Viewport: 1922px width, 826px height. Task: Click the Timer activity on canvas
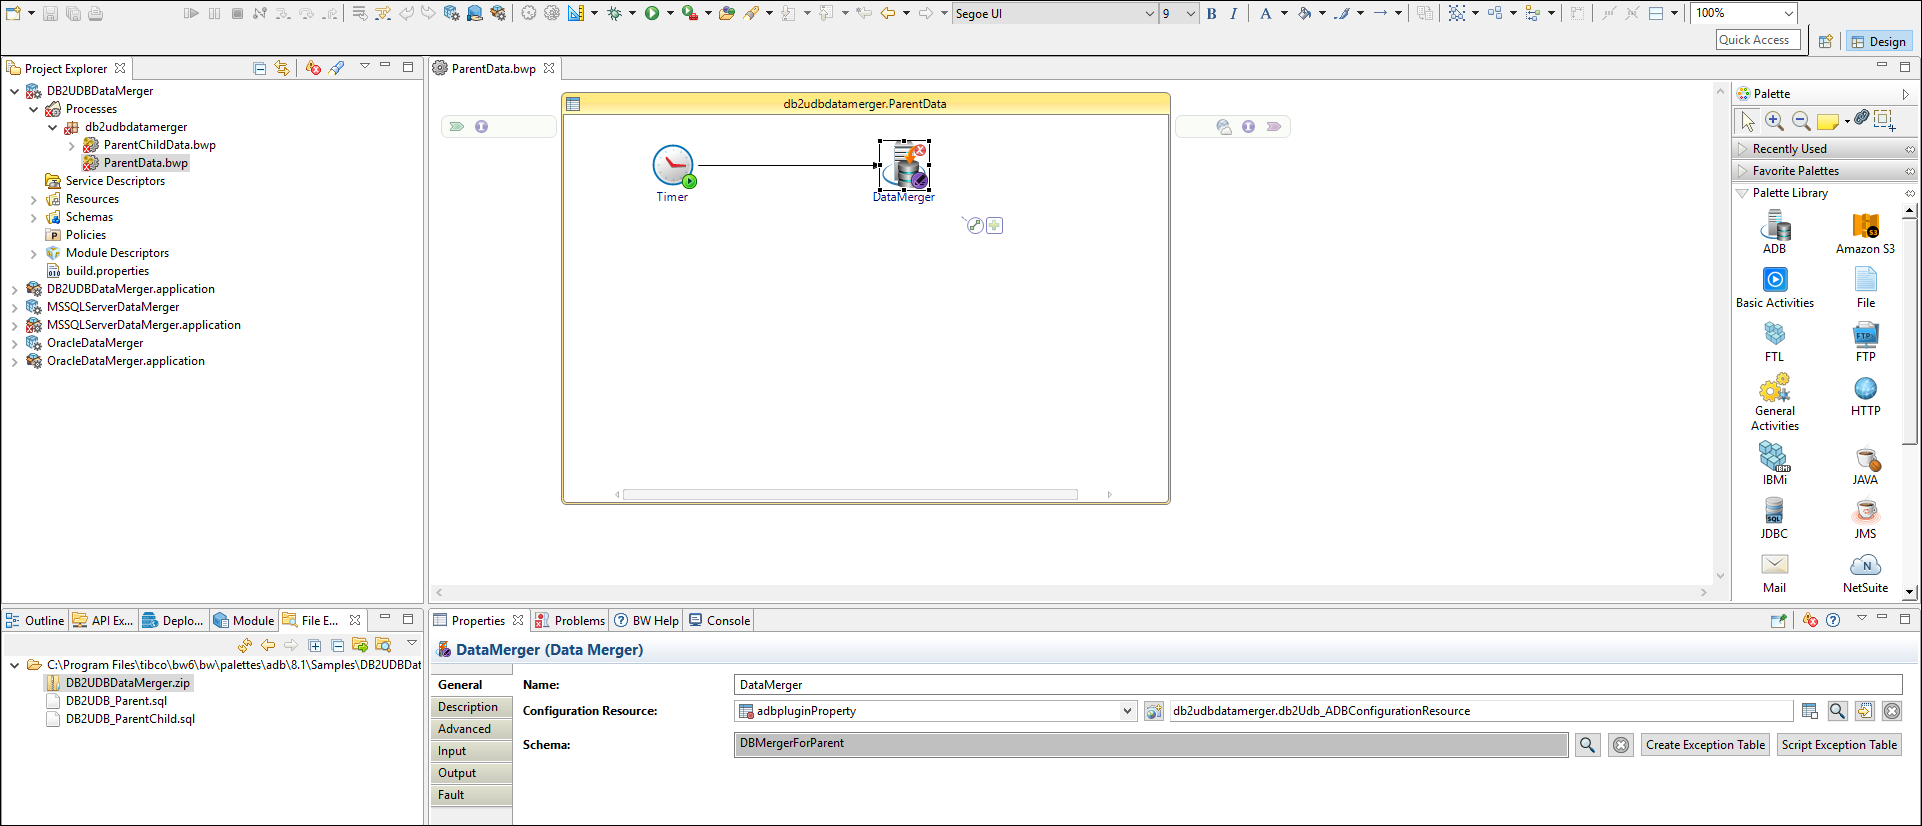(673, 166)
